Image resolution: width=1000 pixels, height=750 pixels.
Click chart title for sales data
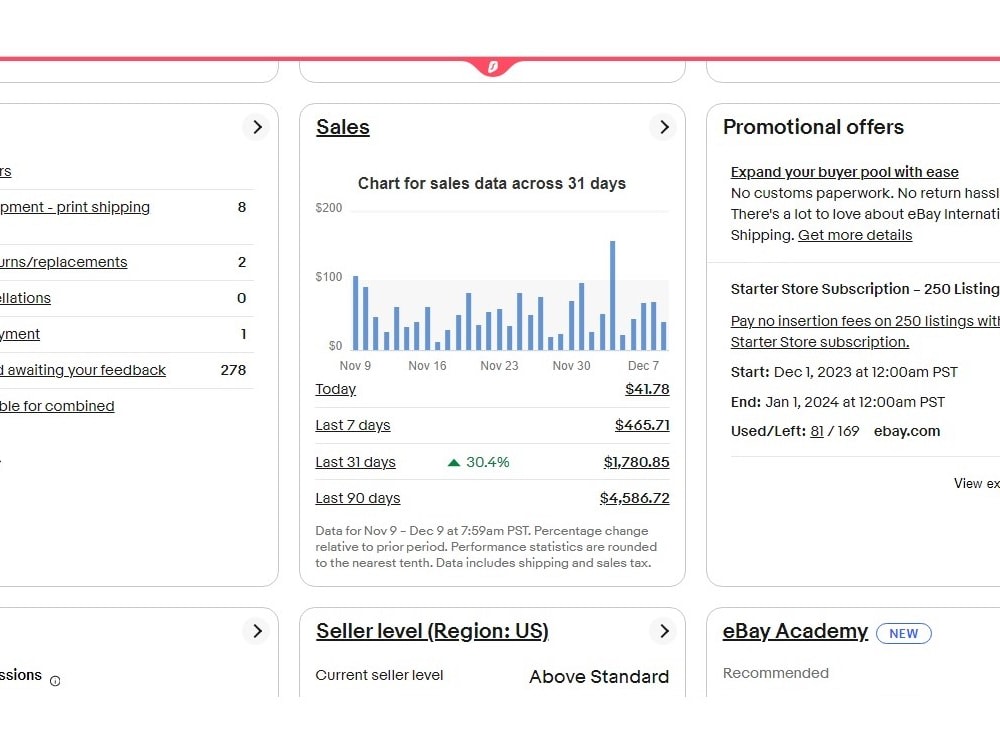[x=492, y=184]
